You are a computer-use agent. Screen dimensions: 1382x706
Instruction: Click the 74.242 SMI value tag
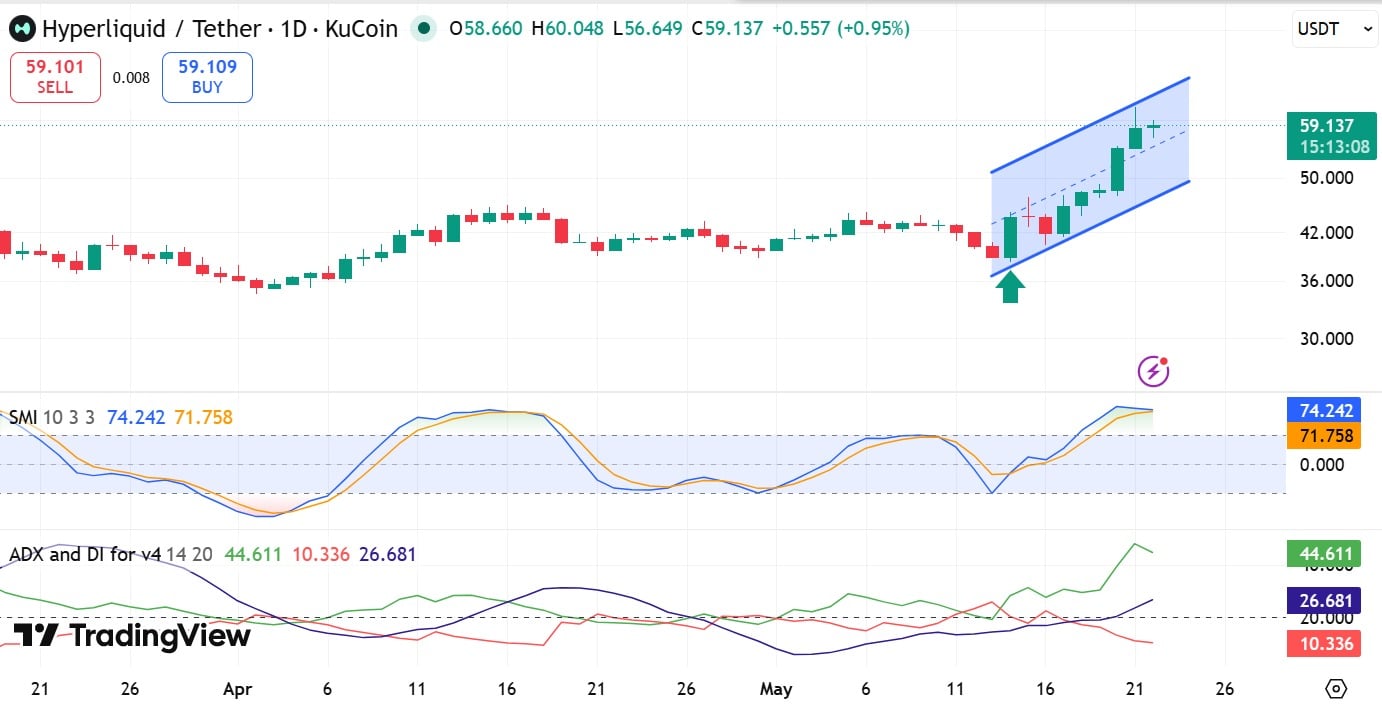pos(1324,410)
